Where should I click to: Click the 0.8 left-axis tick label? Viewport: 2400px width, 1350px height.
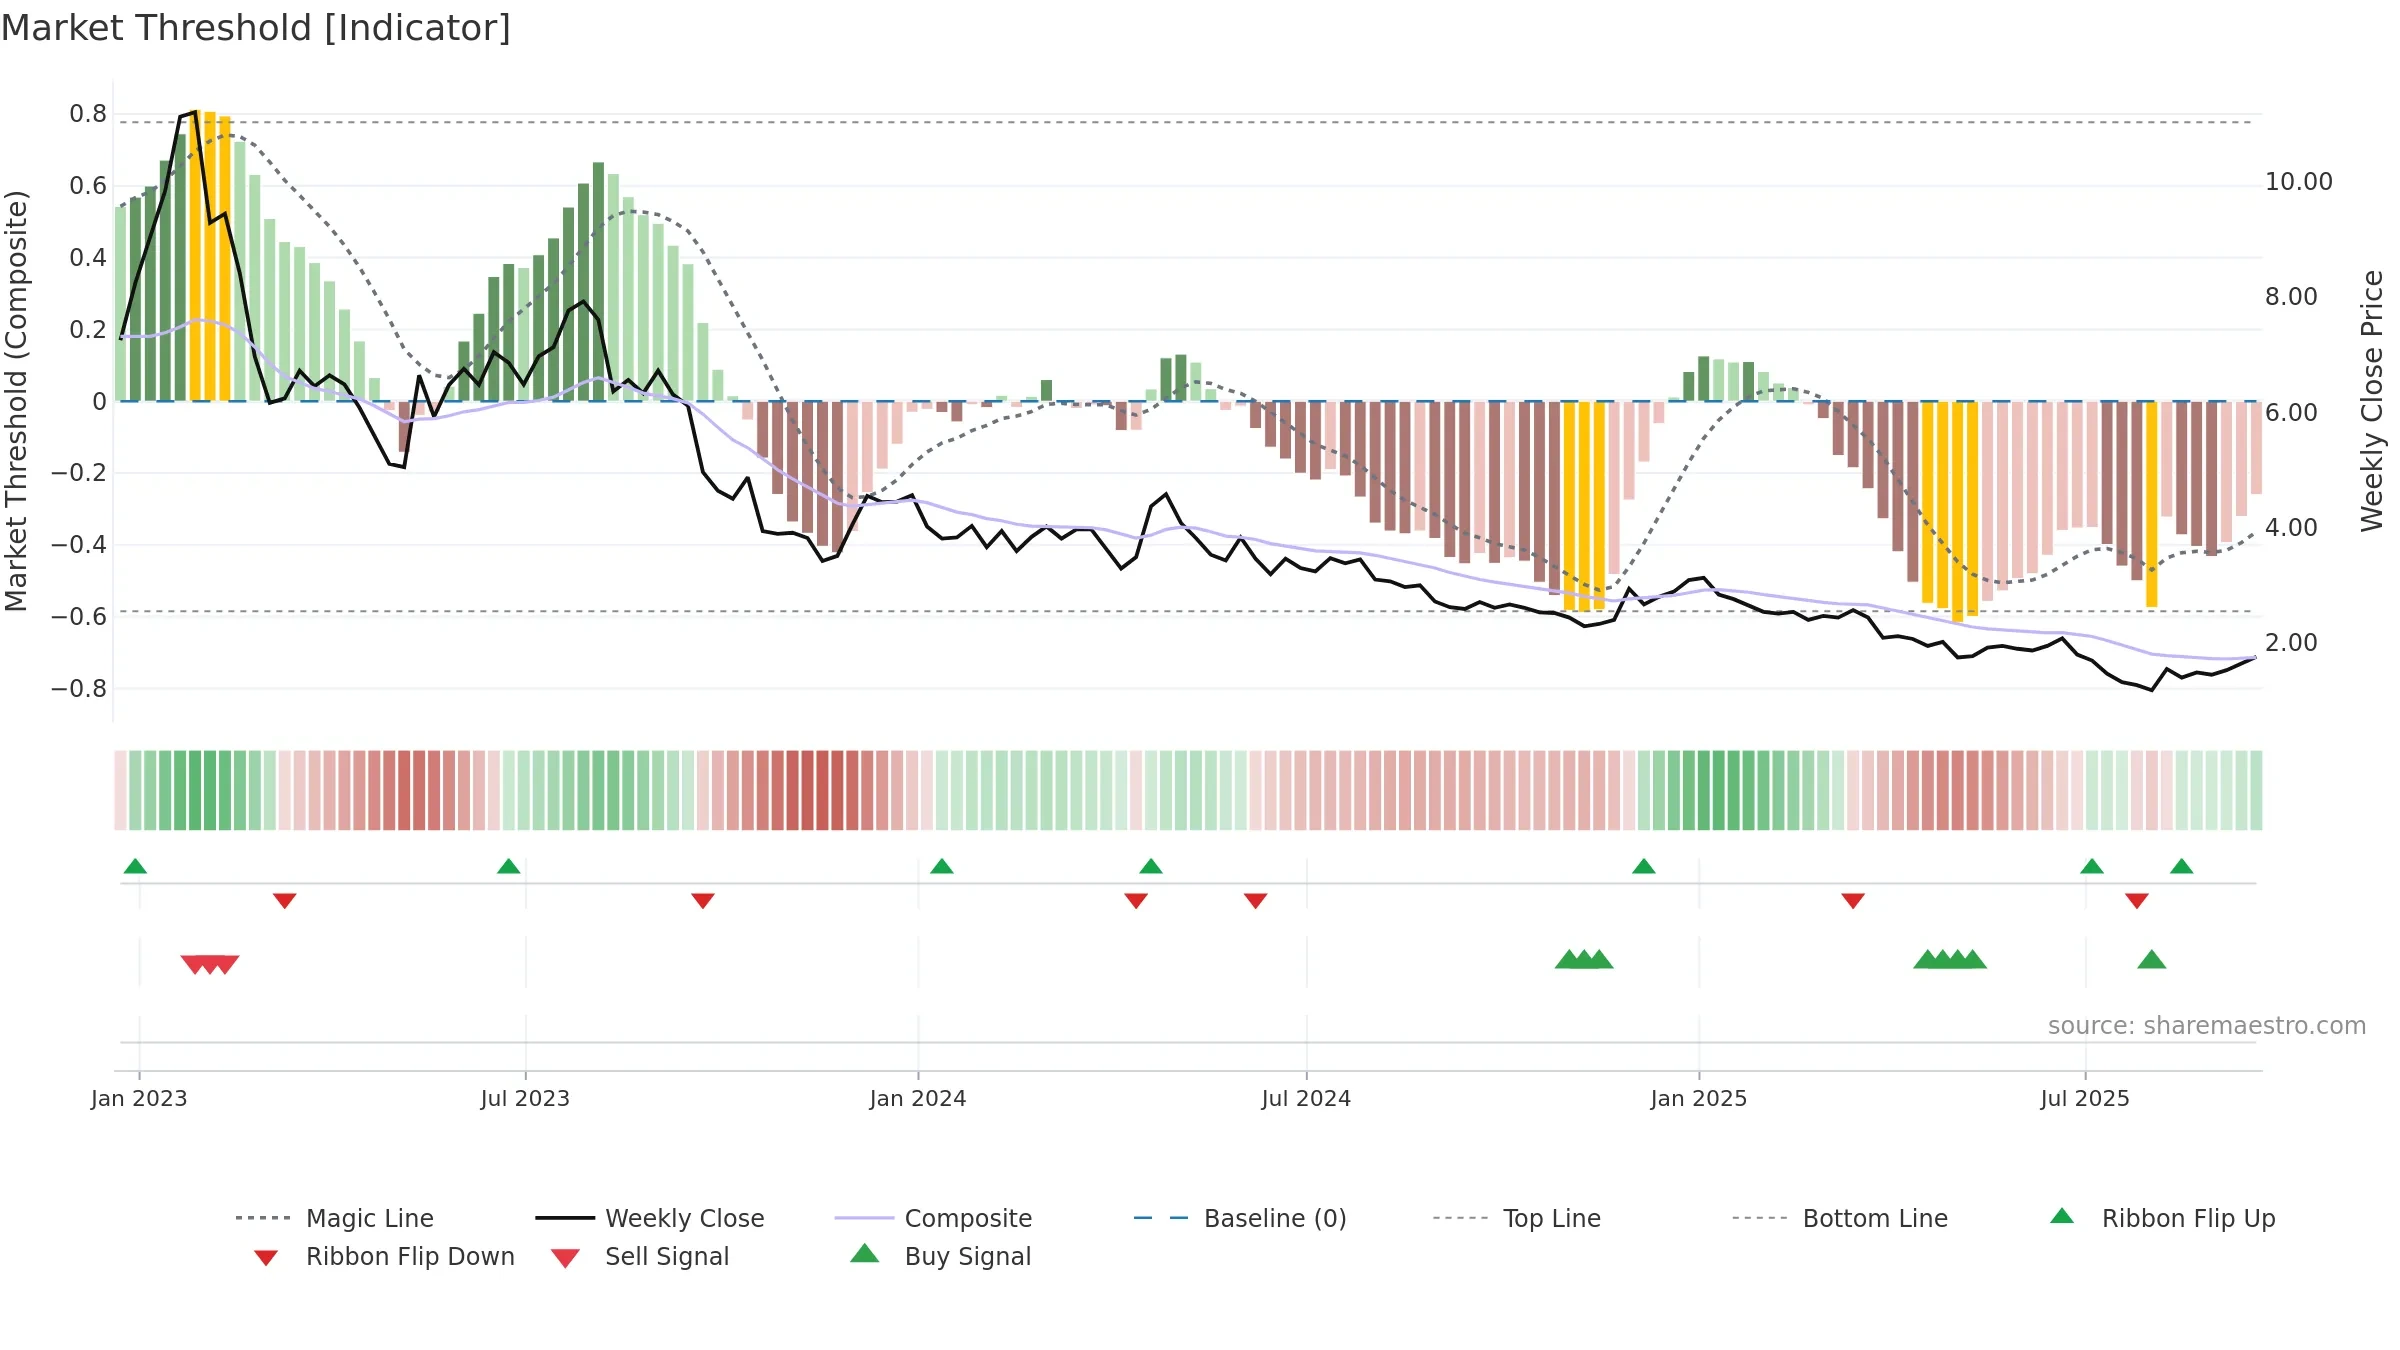[x=88, y=114]
